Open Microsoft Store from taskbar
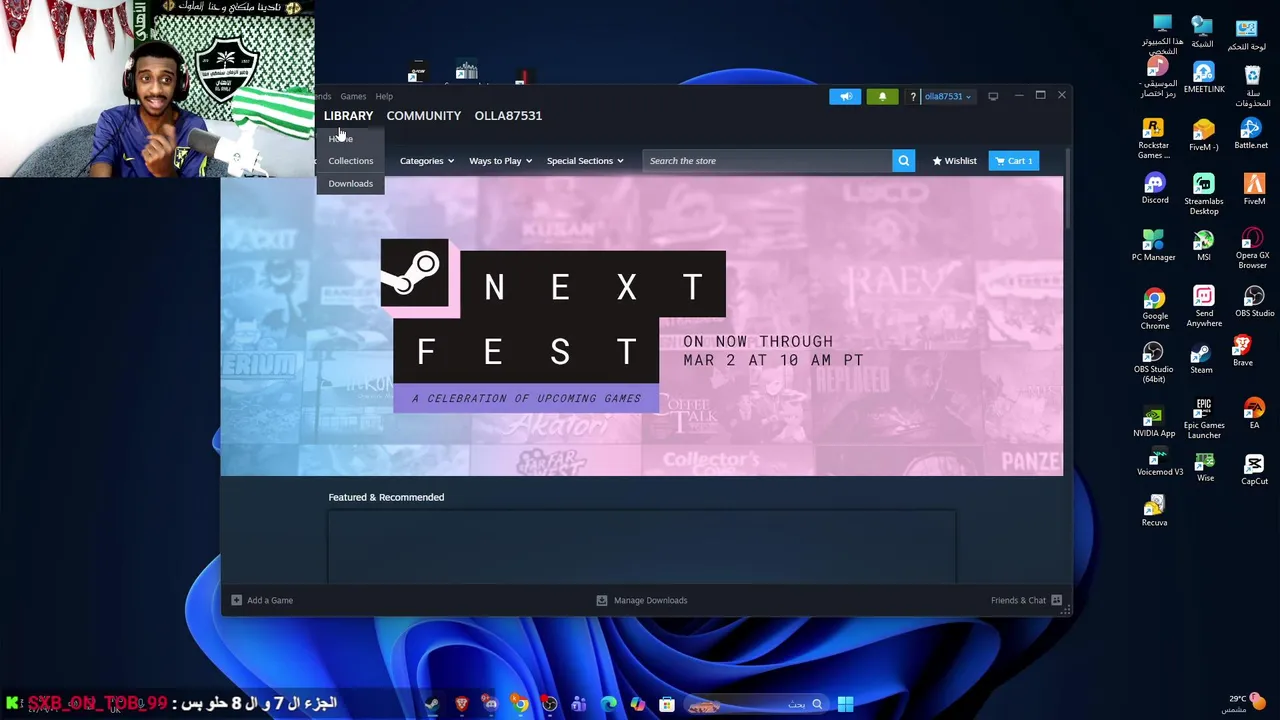The image size is (1280, 720). click(x=667, y=704)
